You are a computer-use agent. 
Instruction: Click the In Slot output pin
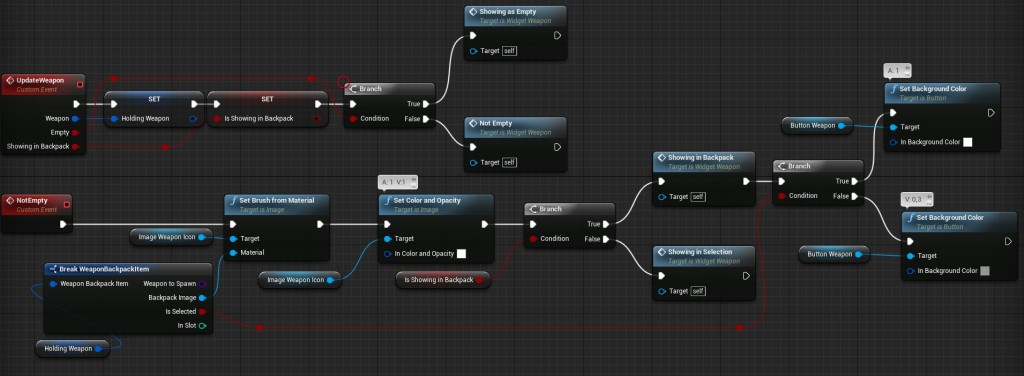pos(202,325)
